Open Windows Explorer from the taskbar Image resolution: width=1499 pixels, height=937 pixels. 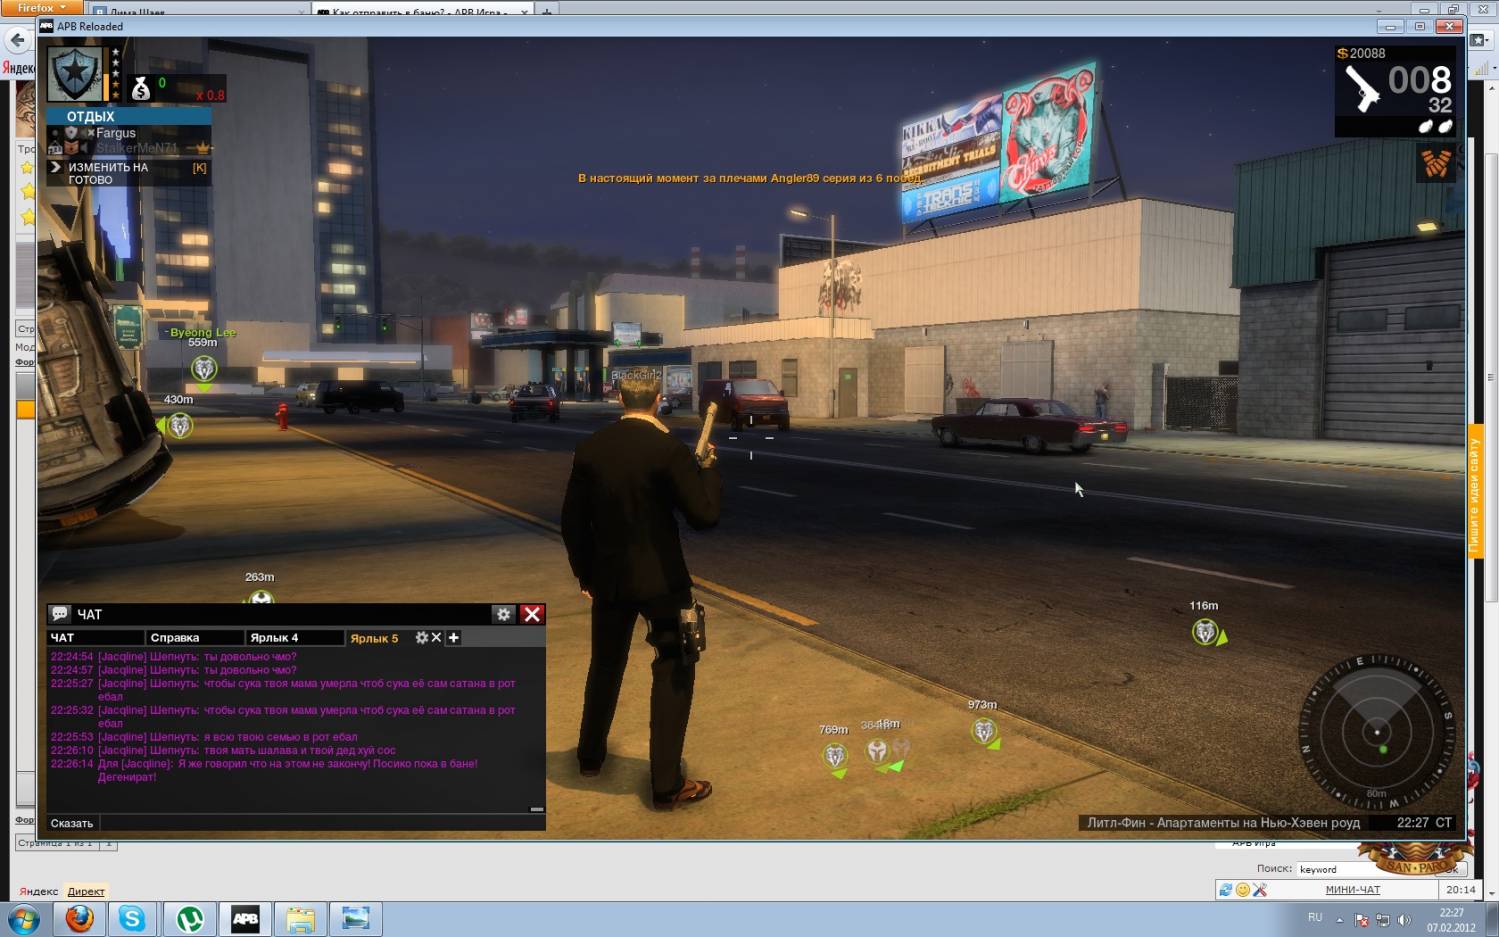[x=300, y=919]
